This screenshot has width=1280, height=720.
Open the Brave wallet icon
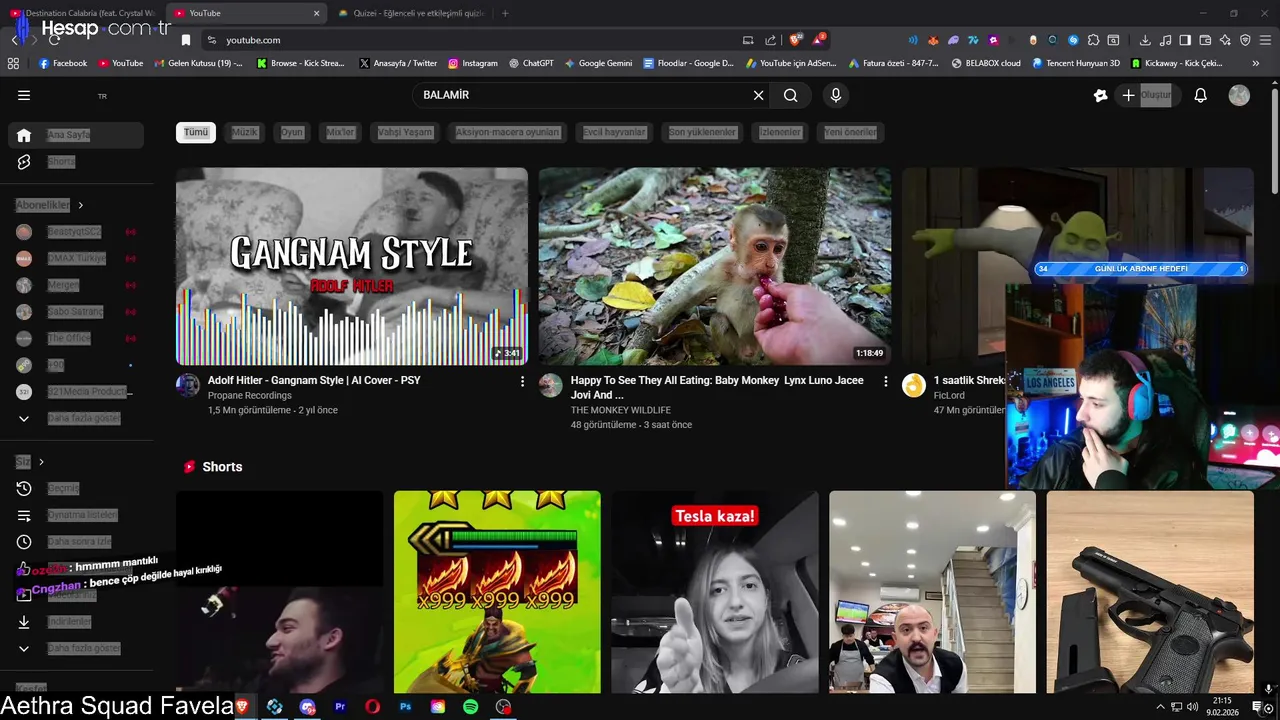(1205, 40)
